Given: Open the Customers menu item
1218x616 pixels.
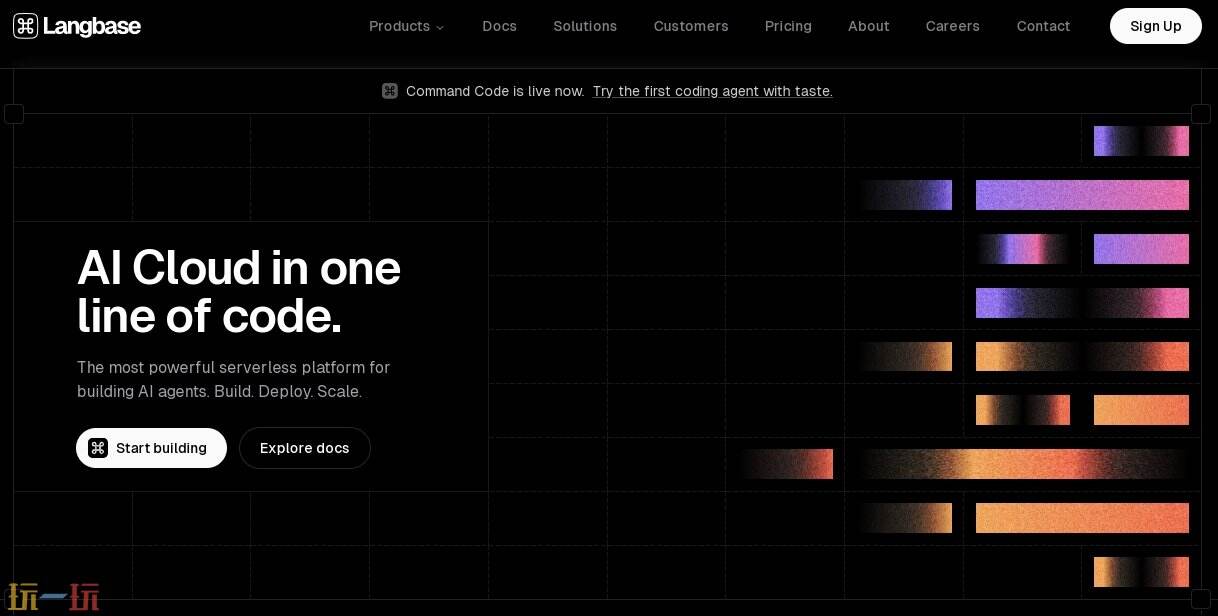Looking at the screenshot, I should tap(691, 26).
